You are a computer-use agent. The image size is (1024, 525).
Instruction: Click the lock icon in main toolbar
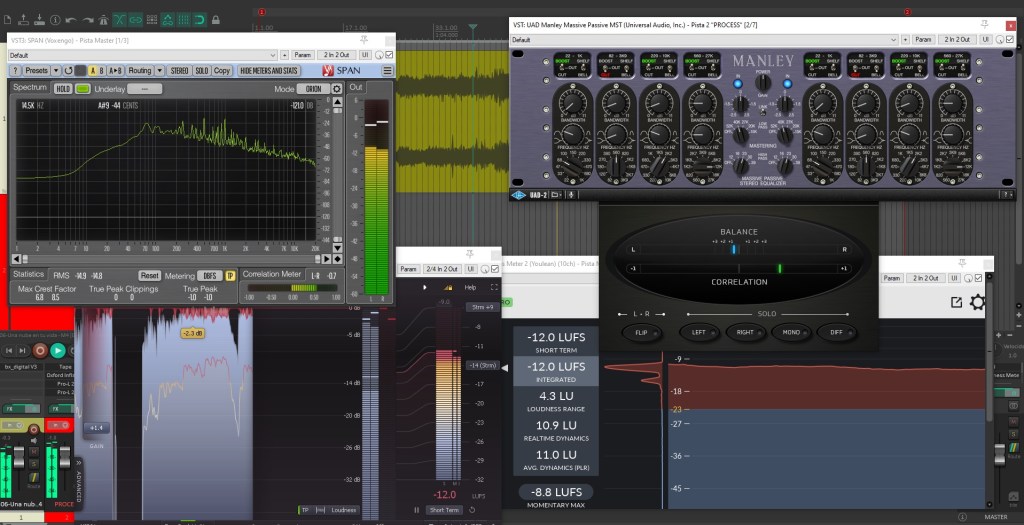[216, 19]
